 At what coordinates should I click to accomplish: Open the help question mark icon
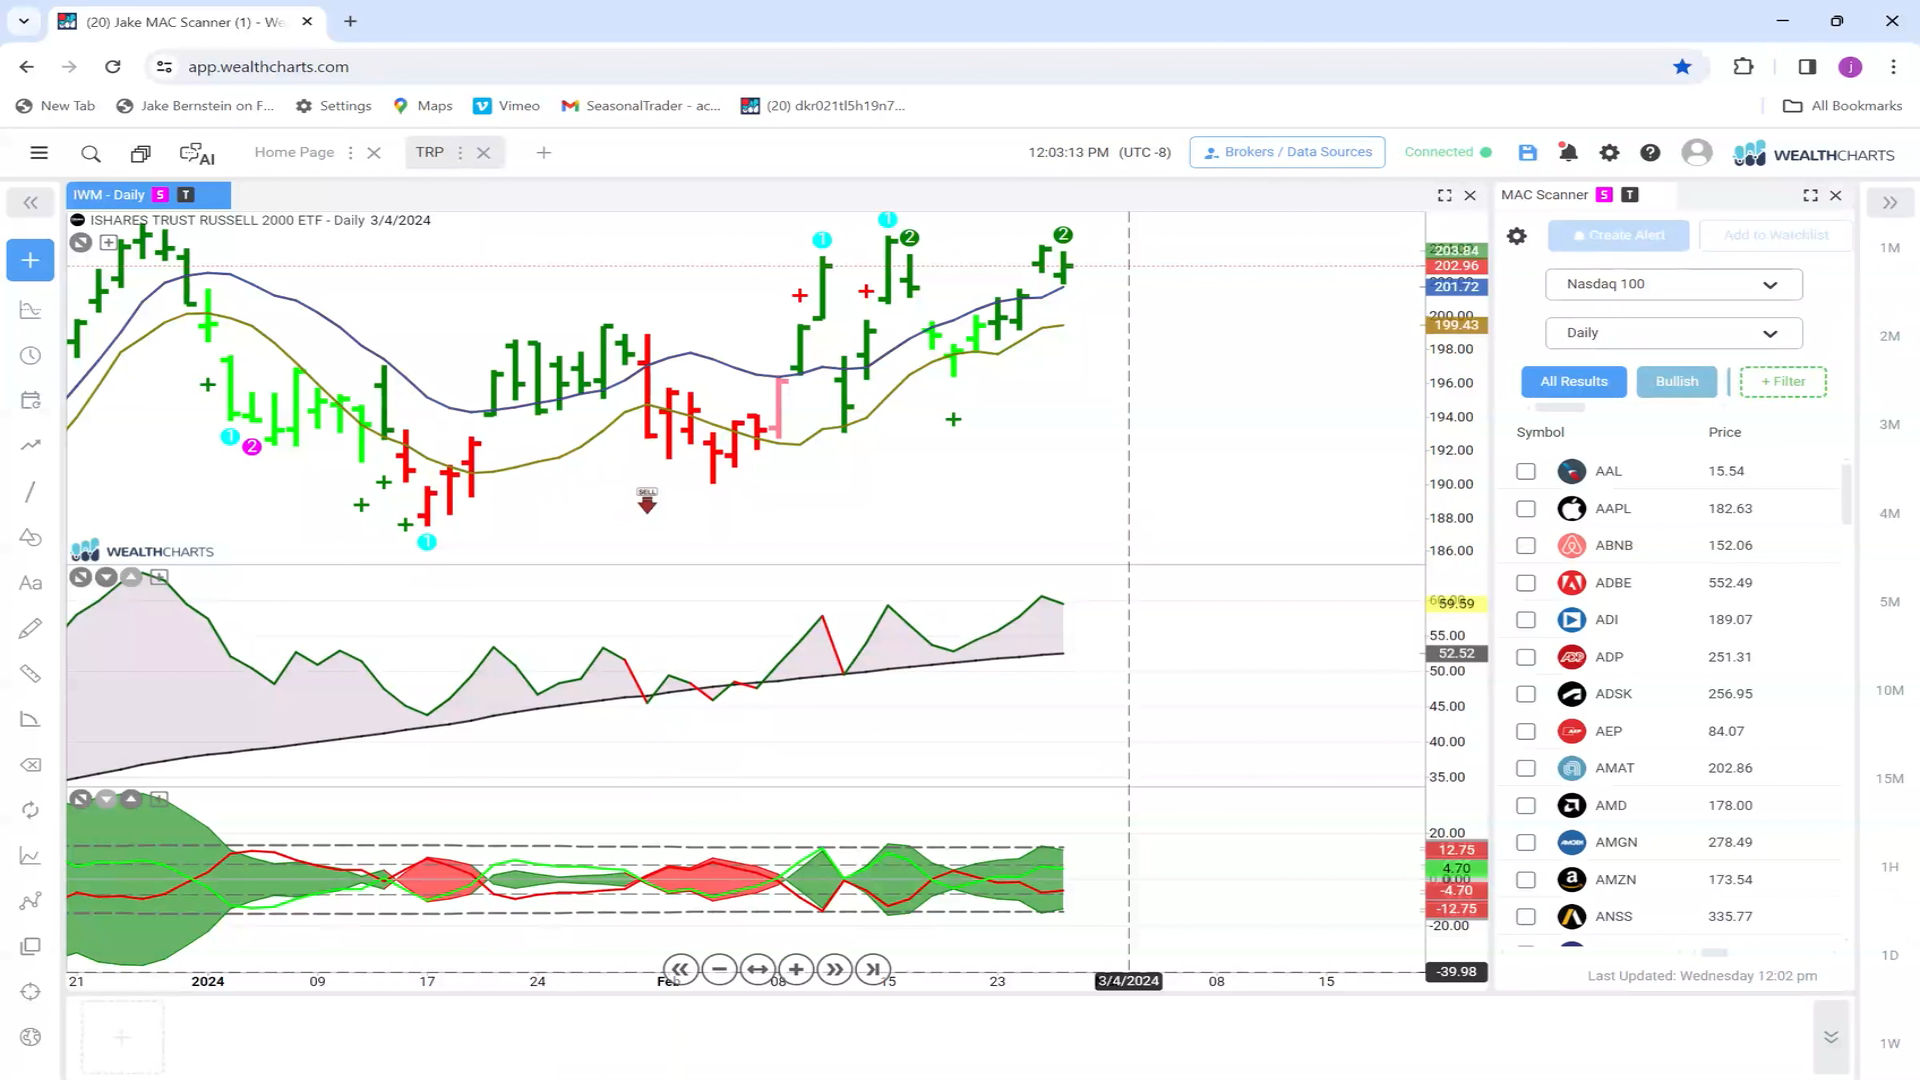(x=1650, y=152)
